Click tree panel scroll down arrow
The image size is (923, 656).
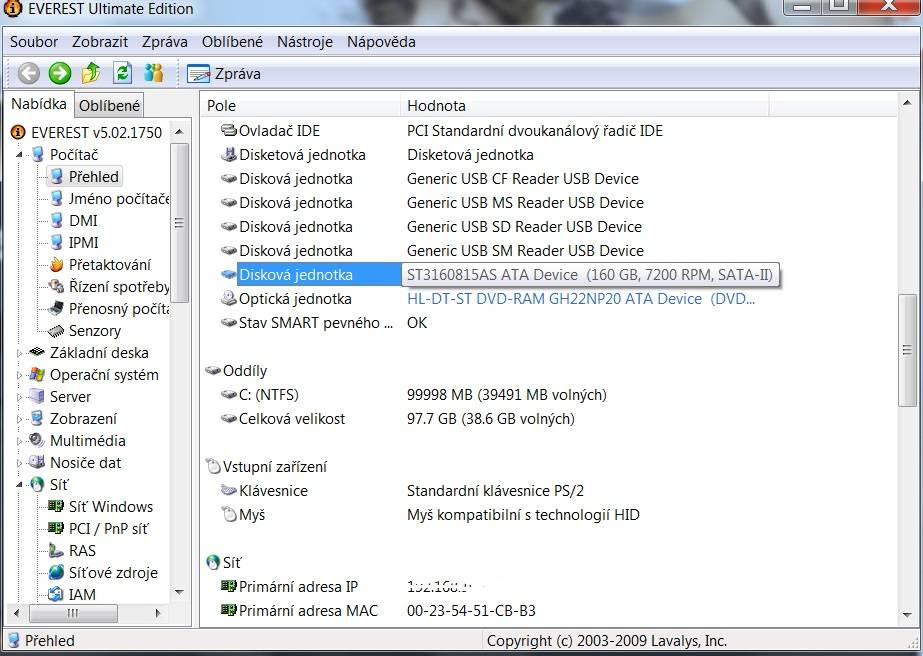pos(180,592)
